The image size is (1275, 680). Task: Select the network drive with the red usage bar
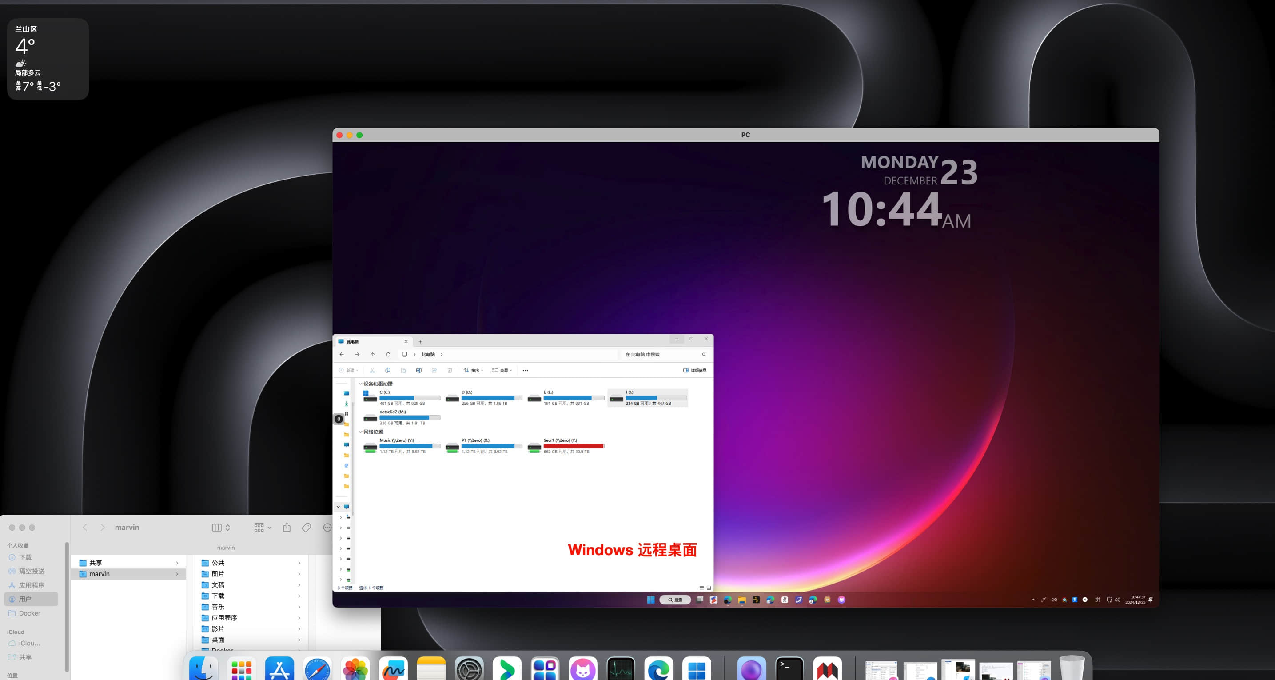coord(566,445)
